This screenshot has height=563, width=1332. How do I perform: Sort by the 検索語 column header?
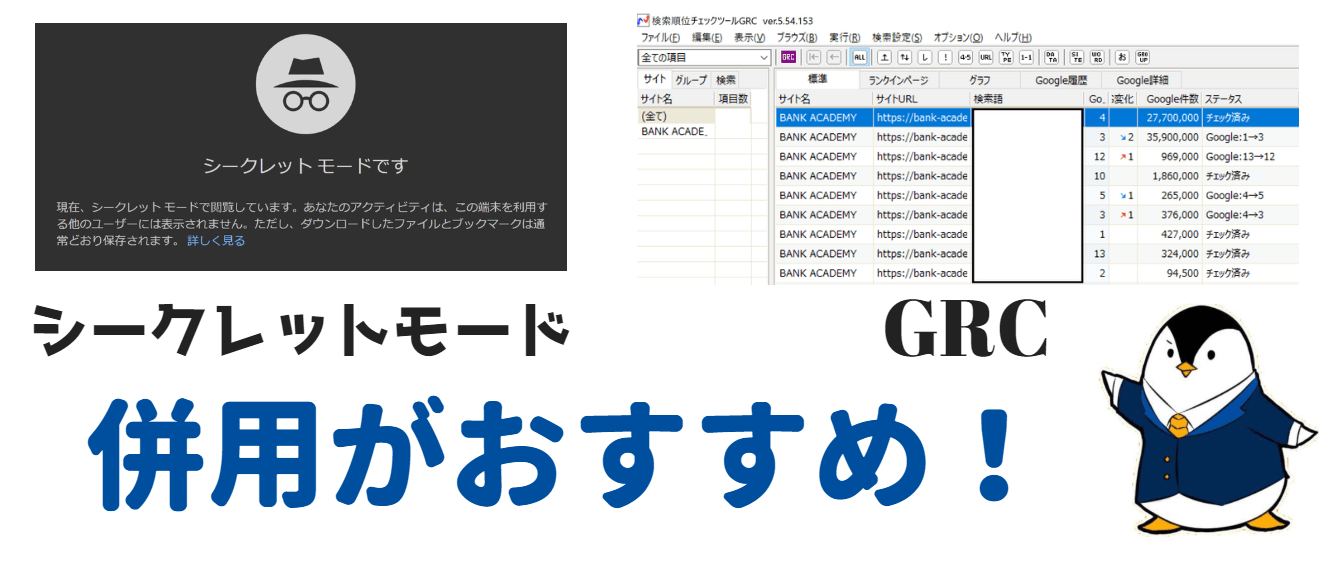pos(1027,99)
